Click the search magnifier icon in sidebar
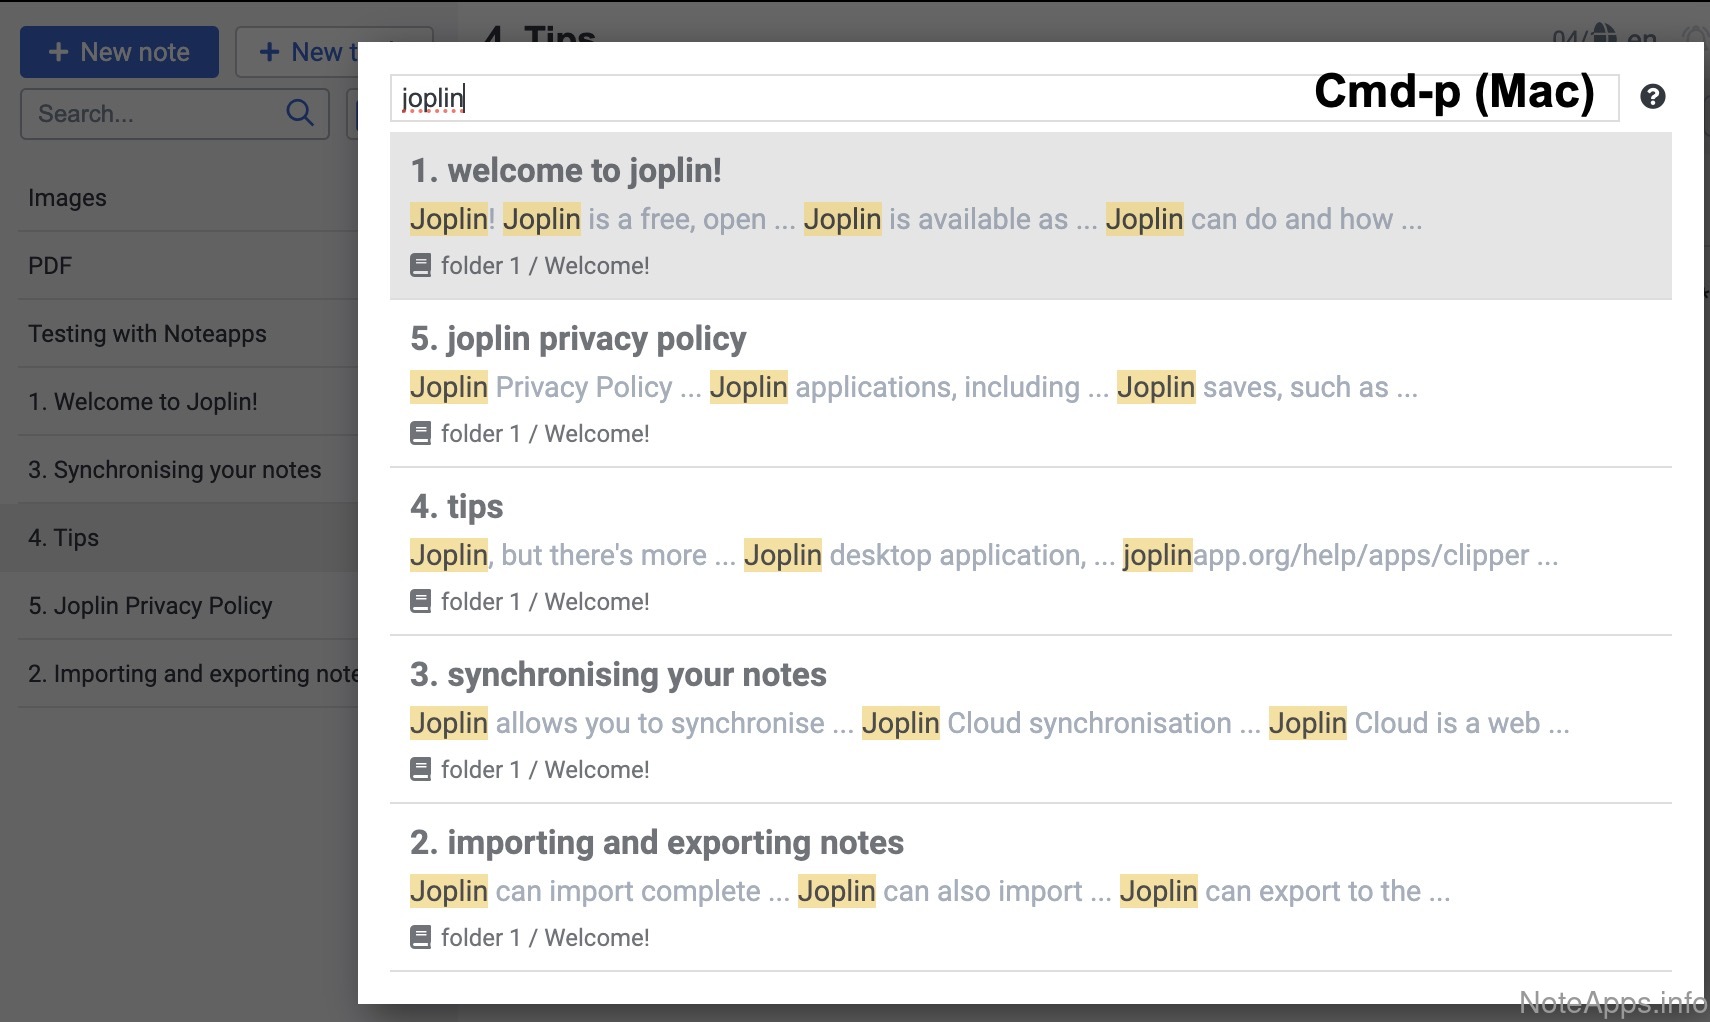Viewport: 1710px width, 1022px height. point(300,113)
